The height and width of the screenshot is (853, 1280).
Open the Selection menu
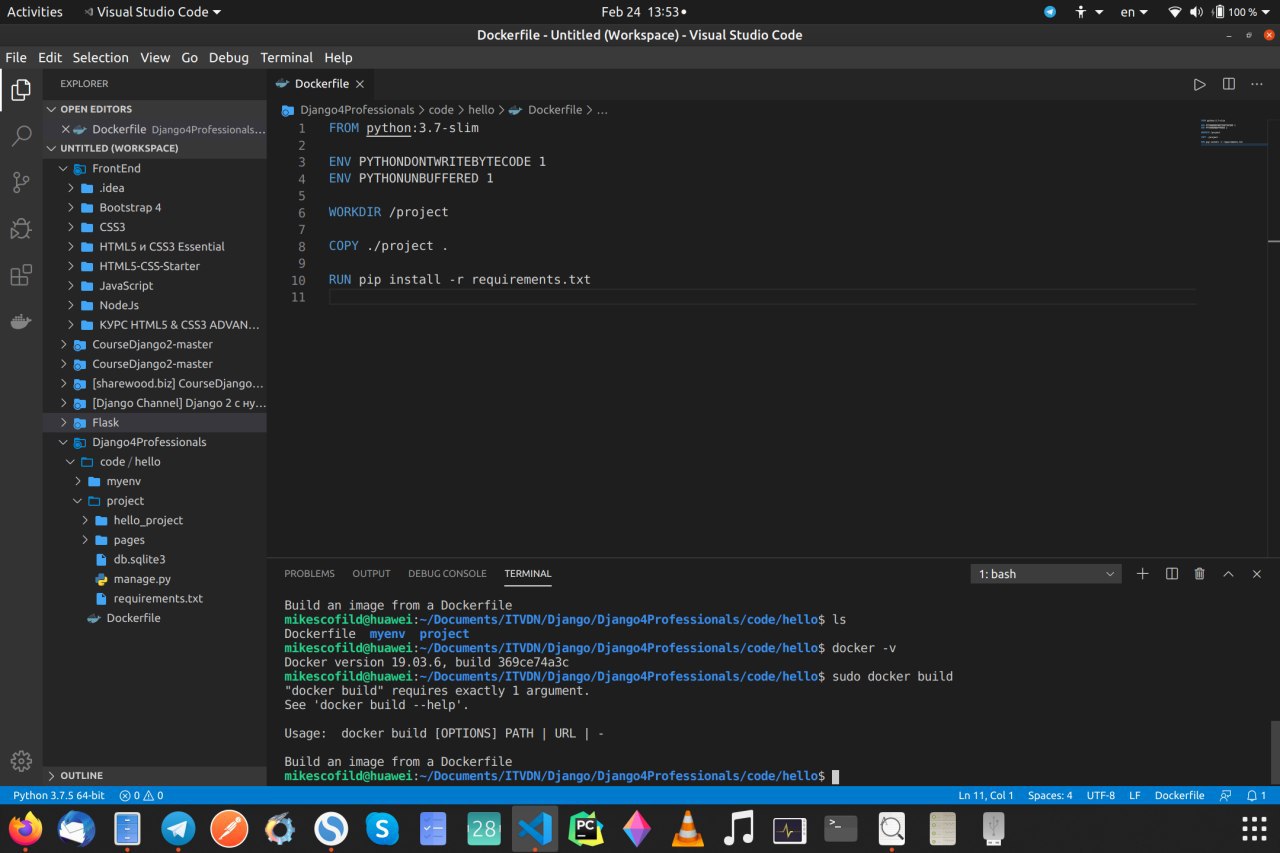(x=100, y=57)
